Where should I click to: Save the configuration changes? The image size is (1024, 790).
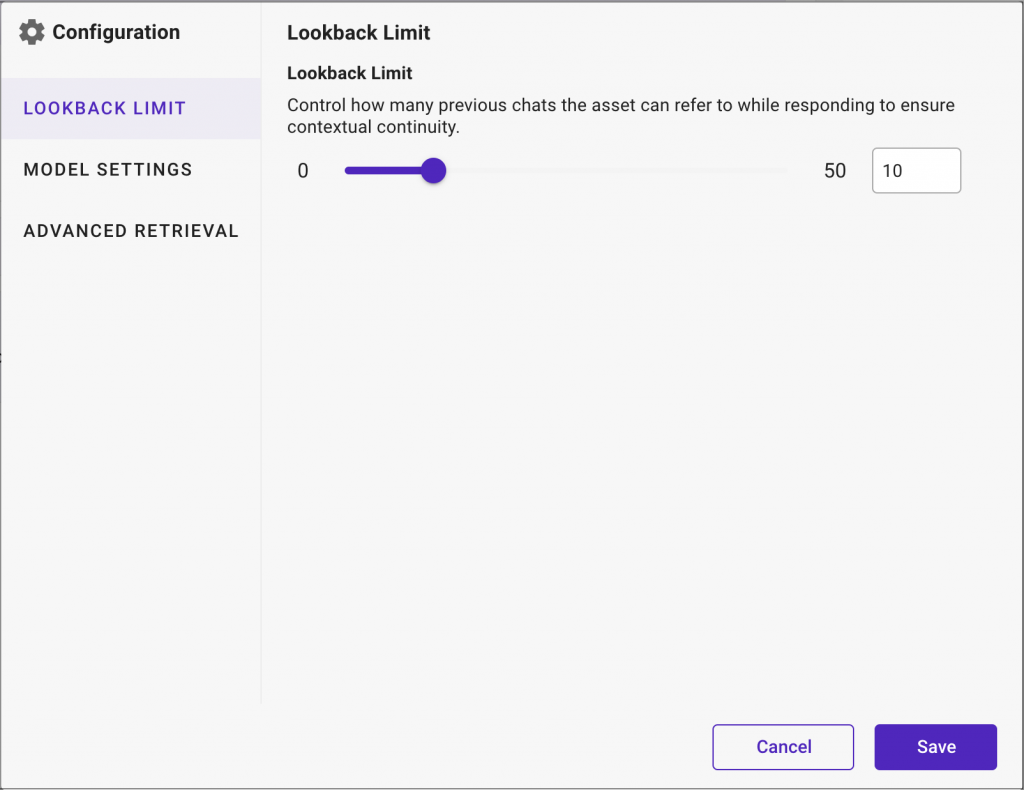[936, 747]
